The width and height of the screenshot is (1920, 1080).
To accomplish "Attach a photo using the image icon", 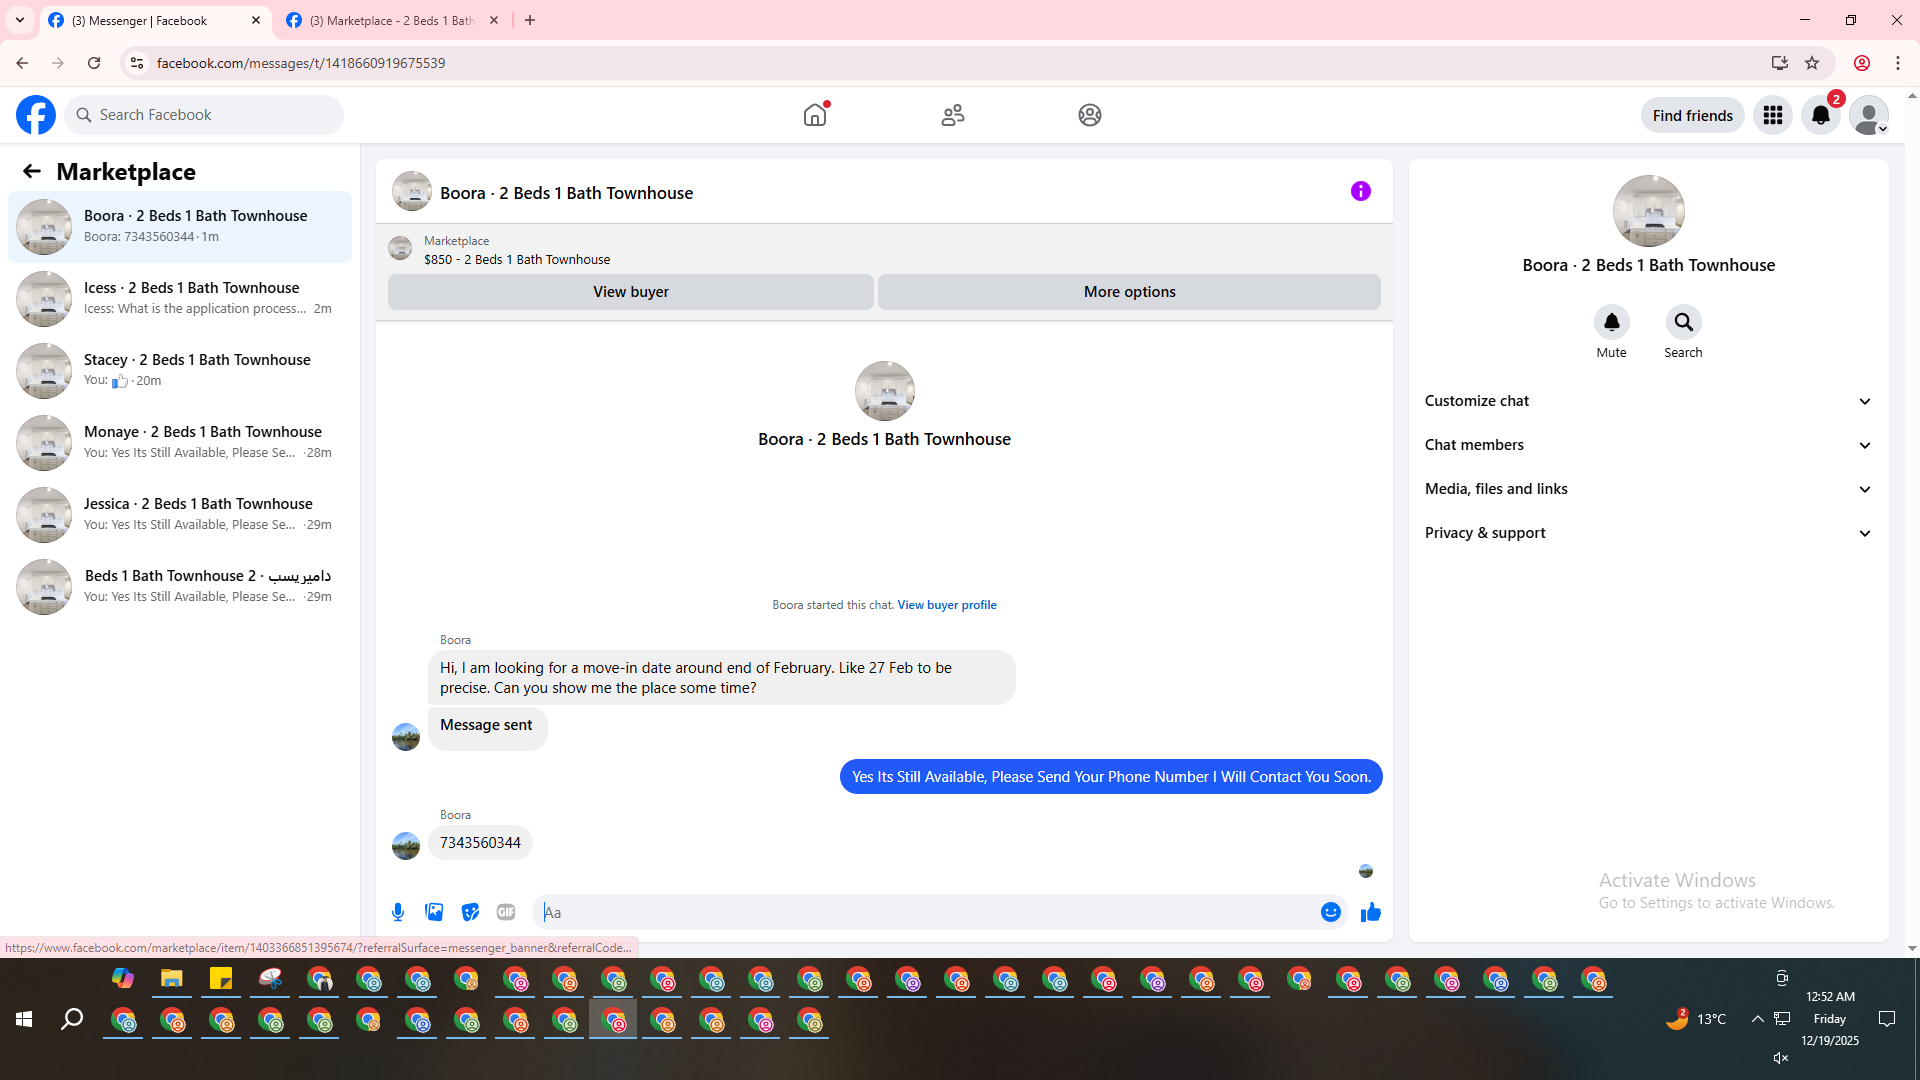I will coord(434,912).
